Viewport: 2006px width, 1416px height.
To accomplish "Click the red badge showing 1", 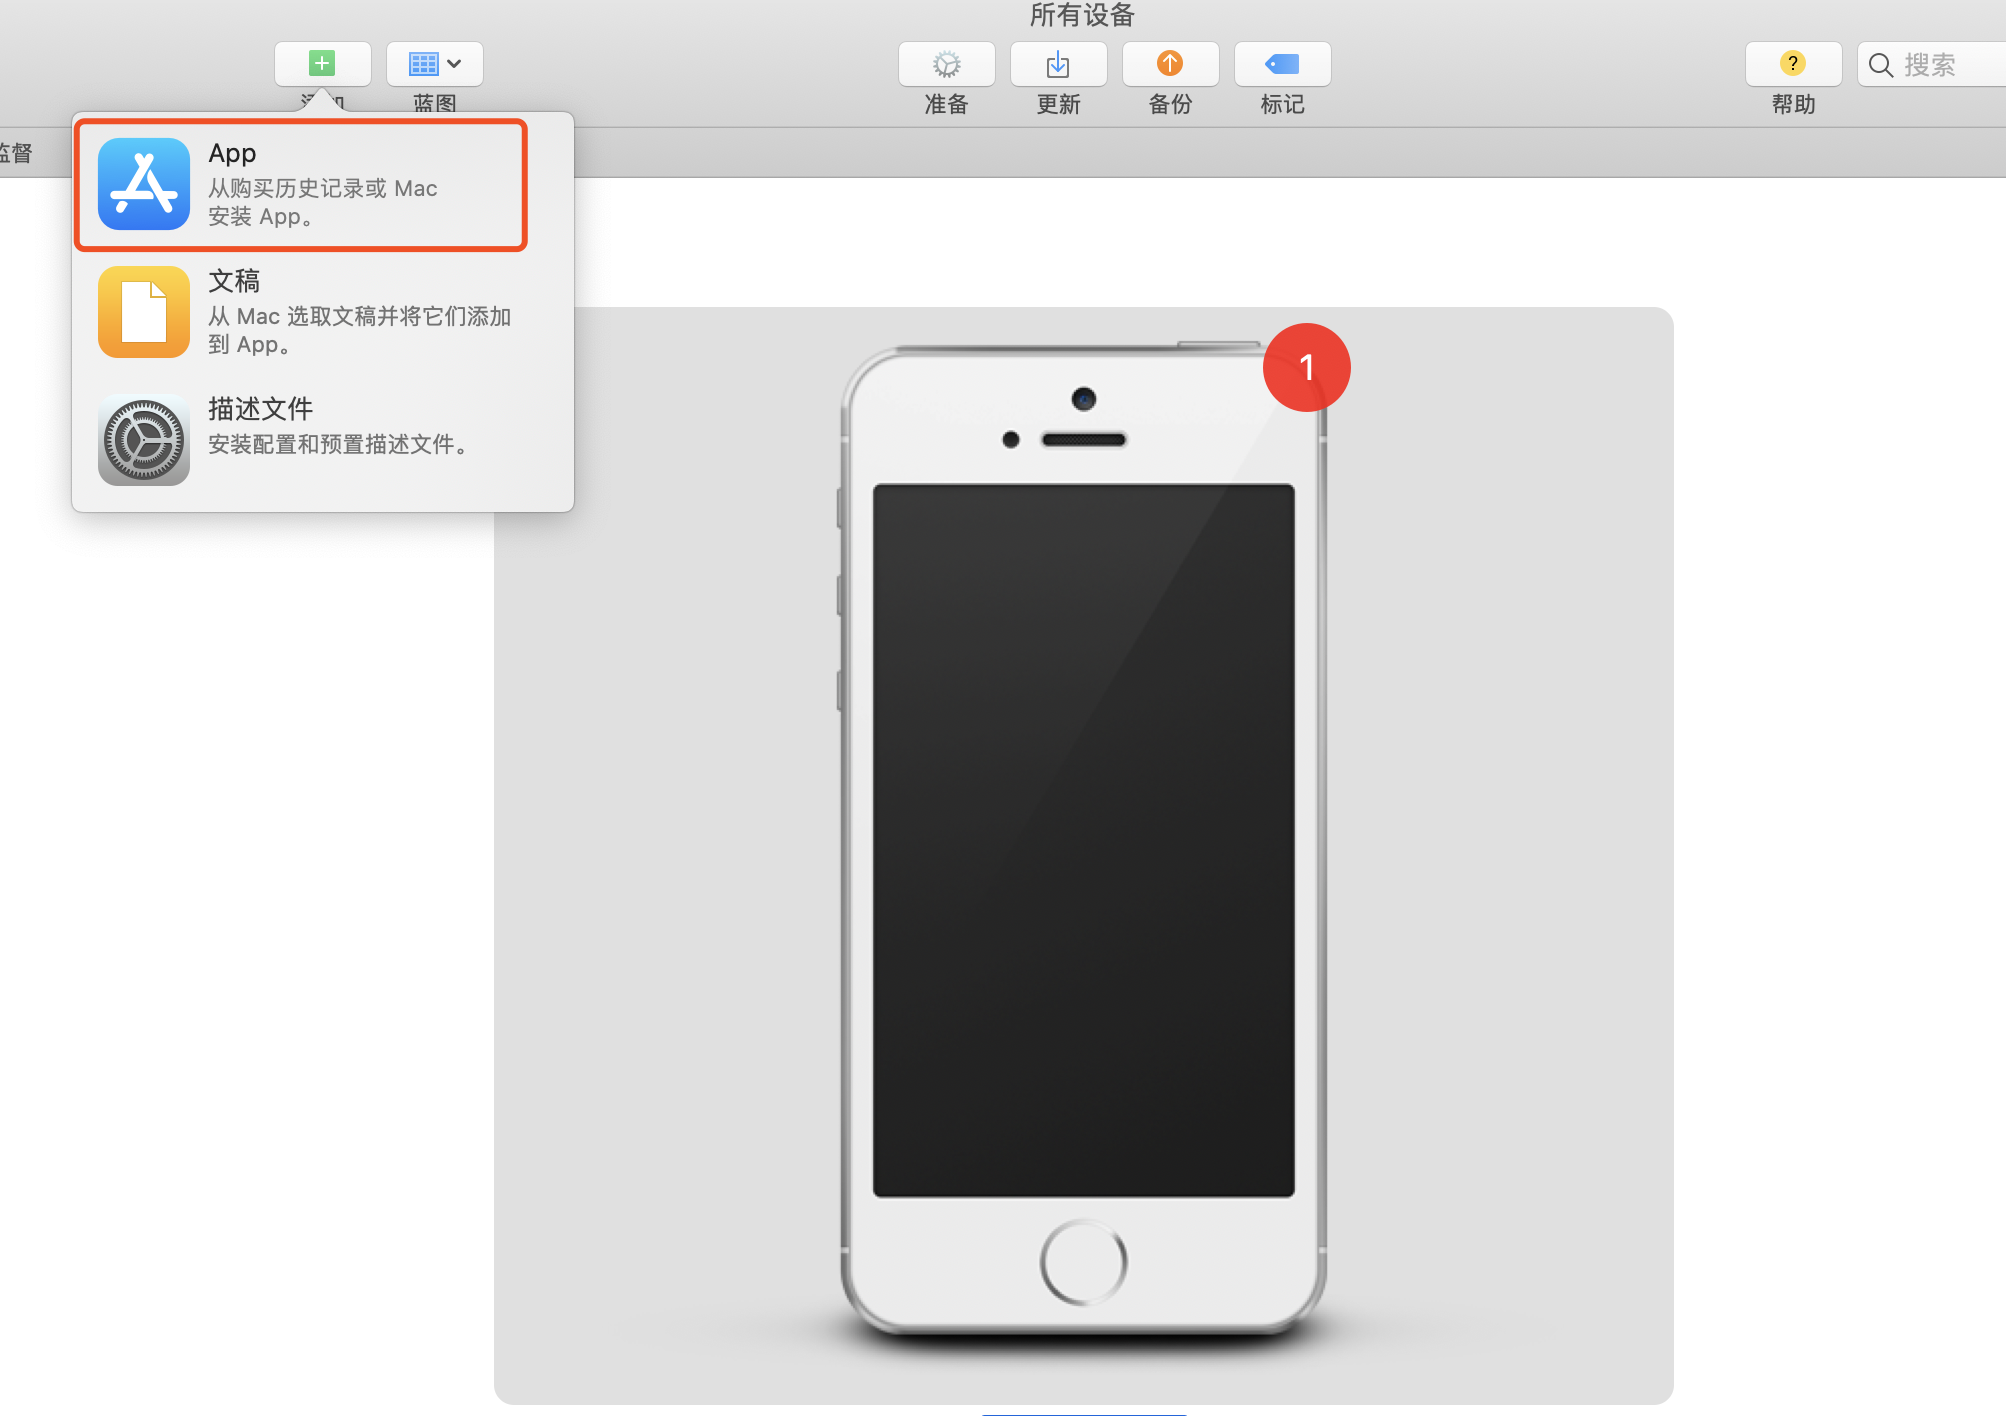I will point(1306,367).
